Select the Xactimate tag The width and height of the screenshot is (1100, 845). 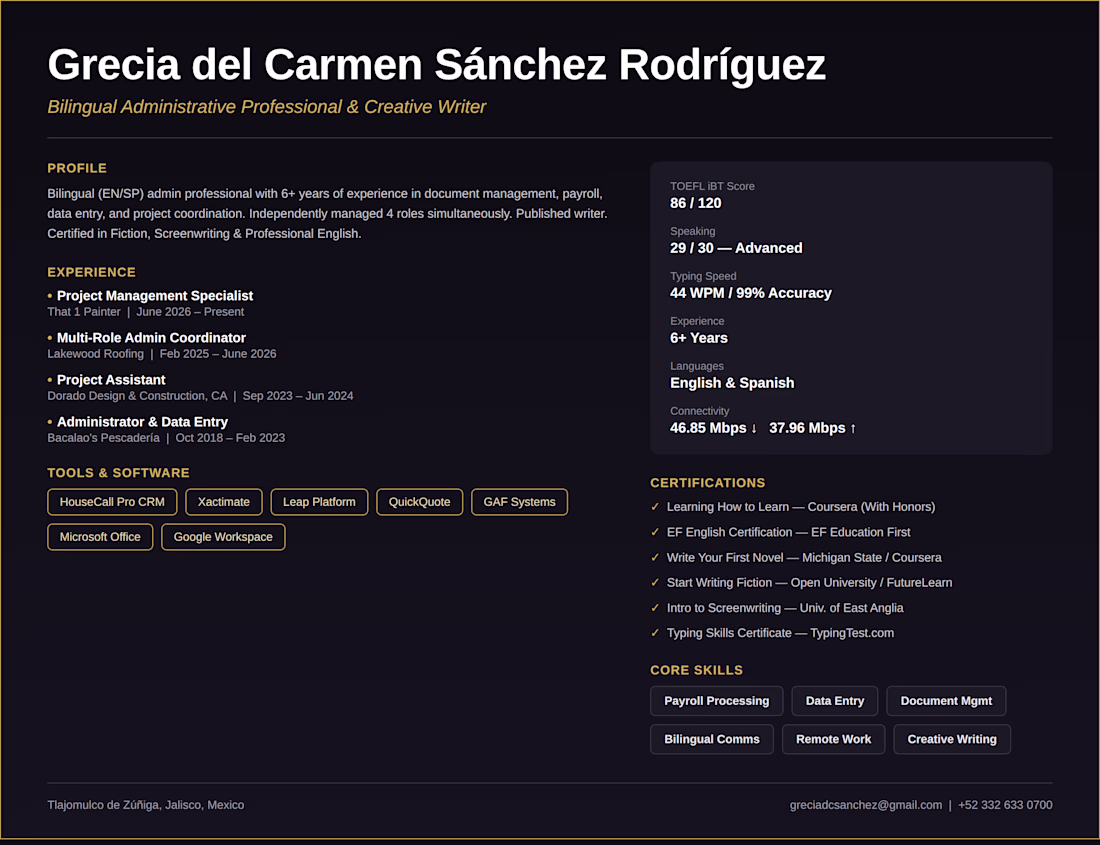pyautogui.click(x=224, y=502)
